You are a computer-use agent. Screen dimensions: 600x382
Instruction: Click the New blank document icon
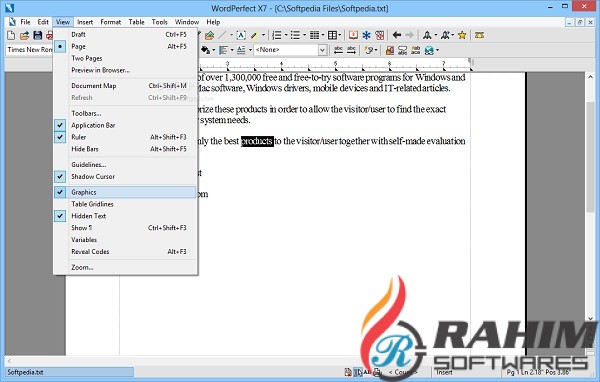pyautogui.click(x=11, y=36)
